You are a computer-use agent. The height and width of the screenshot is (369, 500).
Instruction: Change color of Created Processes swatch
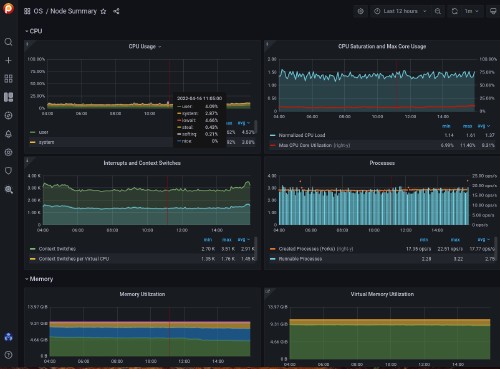coord(273,249)
